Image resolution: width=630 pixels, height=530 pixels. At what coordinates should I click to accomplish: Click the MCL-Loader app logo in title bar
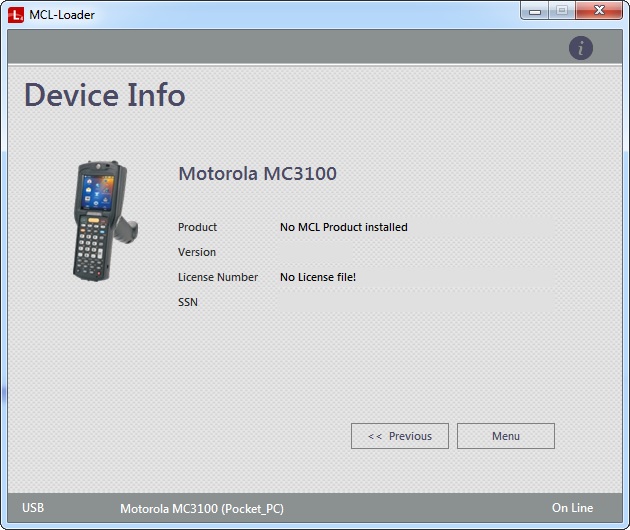[x=16, y=15]
